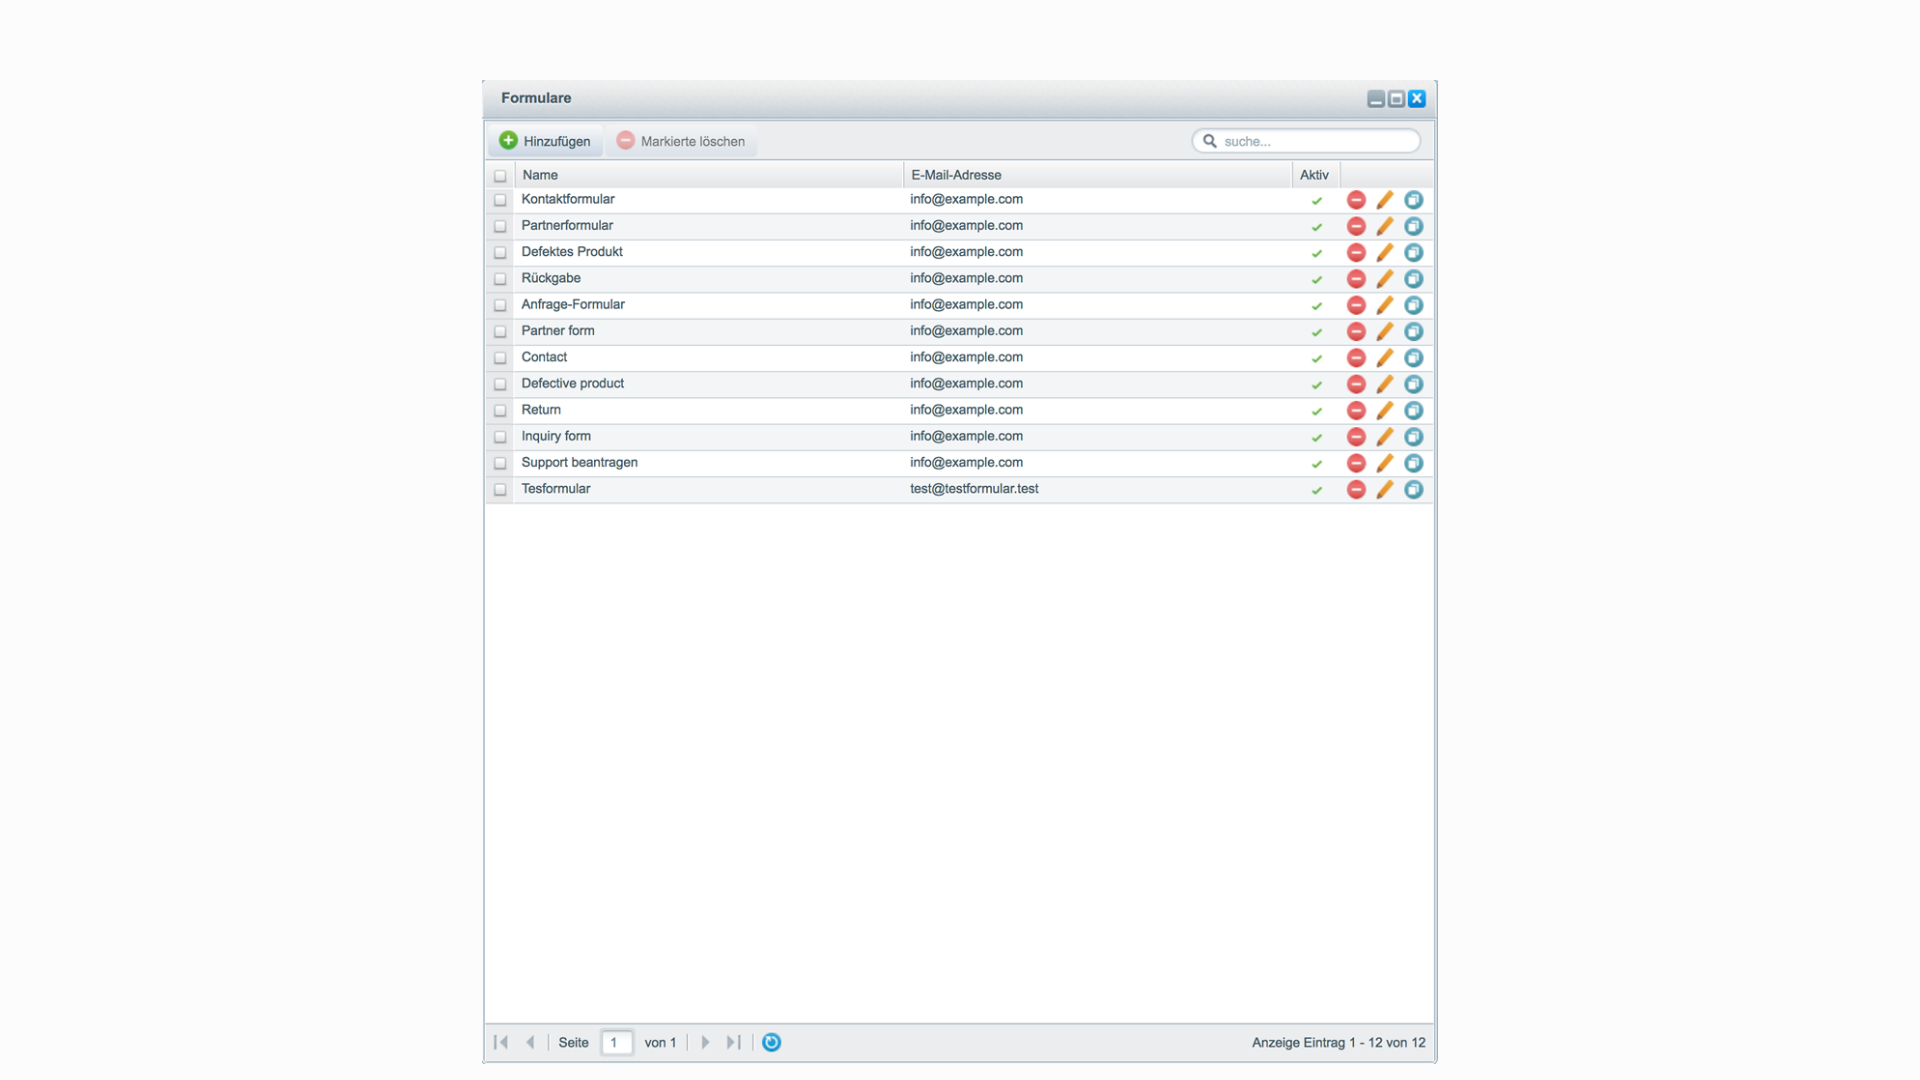Maximize the Formulare window

click(x=1396, y=98)
